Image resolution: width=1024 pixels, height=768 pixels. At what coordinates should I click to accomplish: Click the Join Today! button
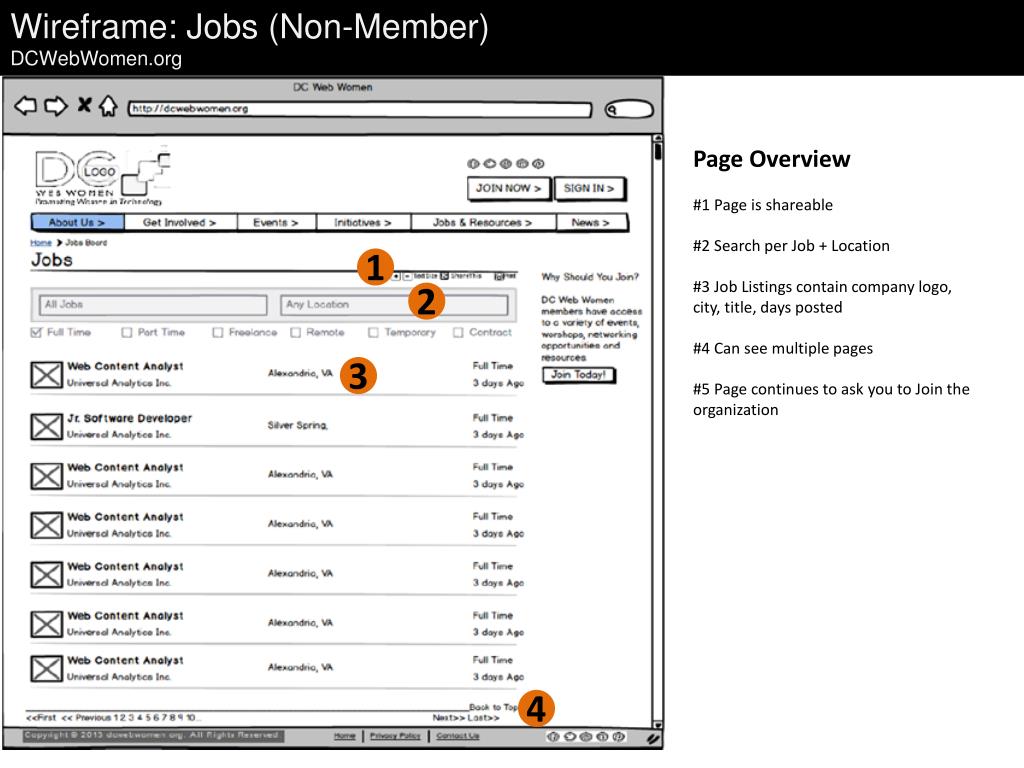579,375
